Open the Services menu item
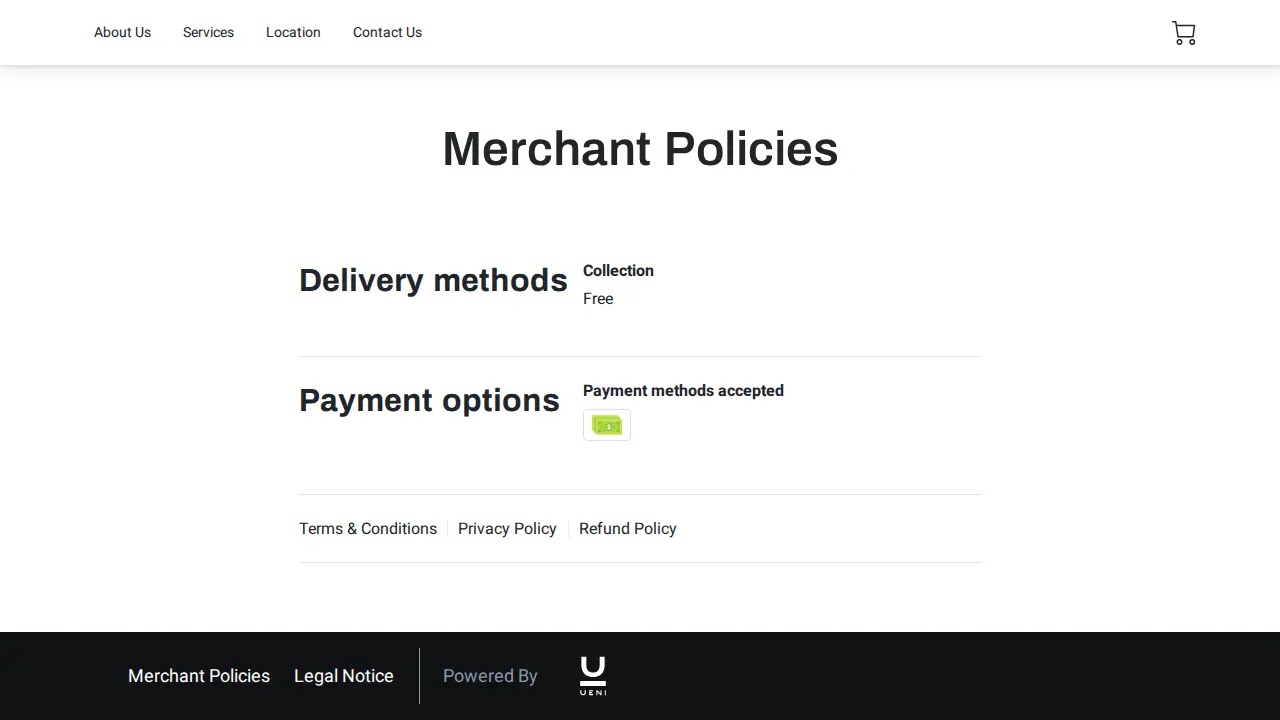1280x720 pixels. coord(208,32)
